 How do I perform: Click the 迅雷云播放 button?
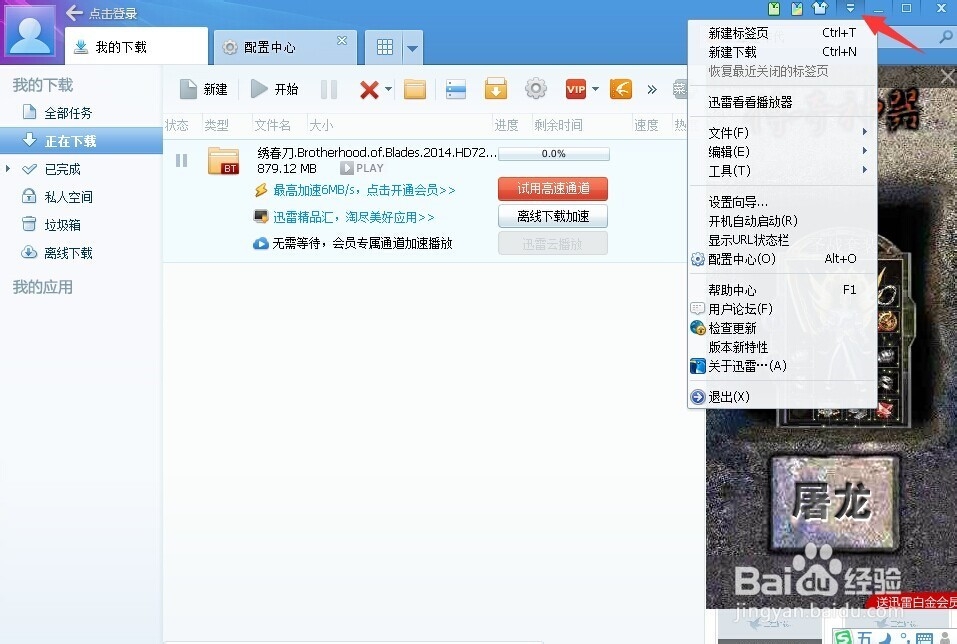[x=553, y=244]
